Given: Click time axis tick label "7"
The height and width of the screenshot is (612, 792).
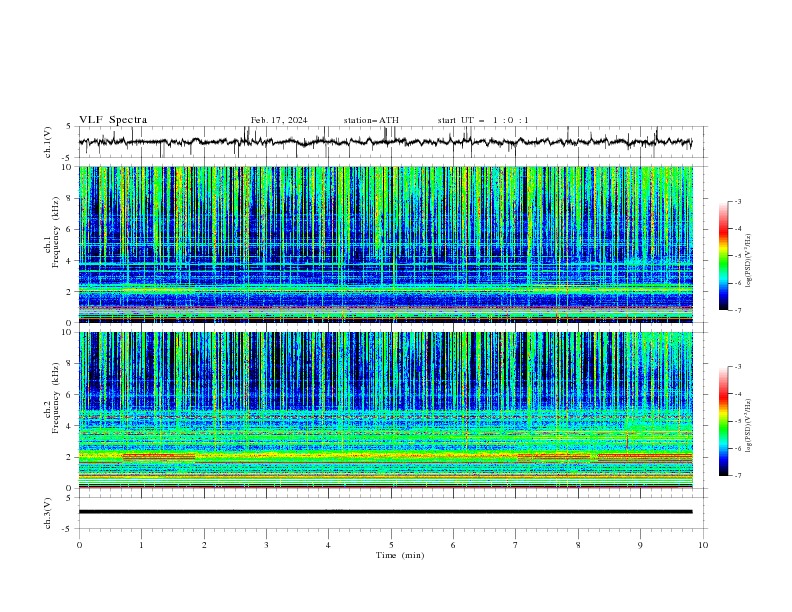Looking at the screenshot, I should [x=516, y=545].
